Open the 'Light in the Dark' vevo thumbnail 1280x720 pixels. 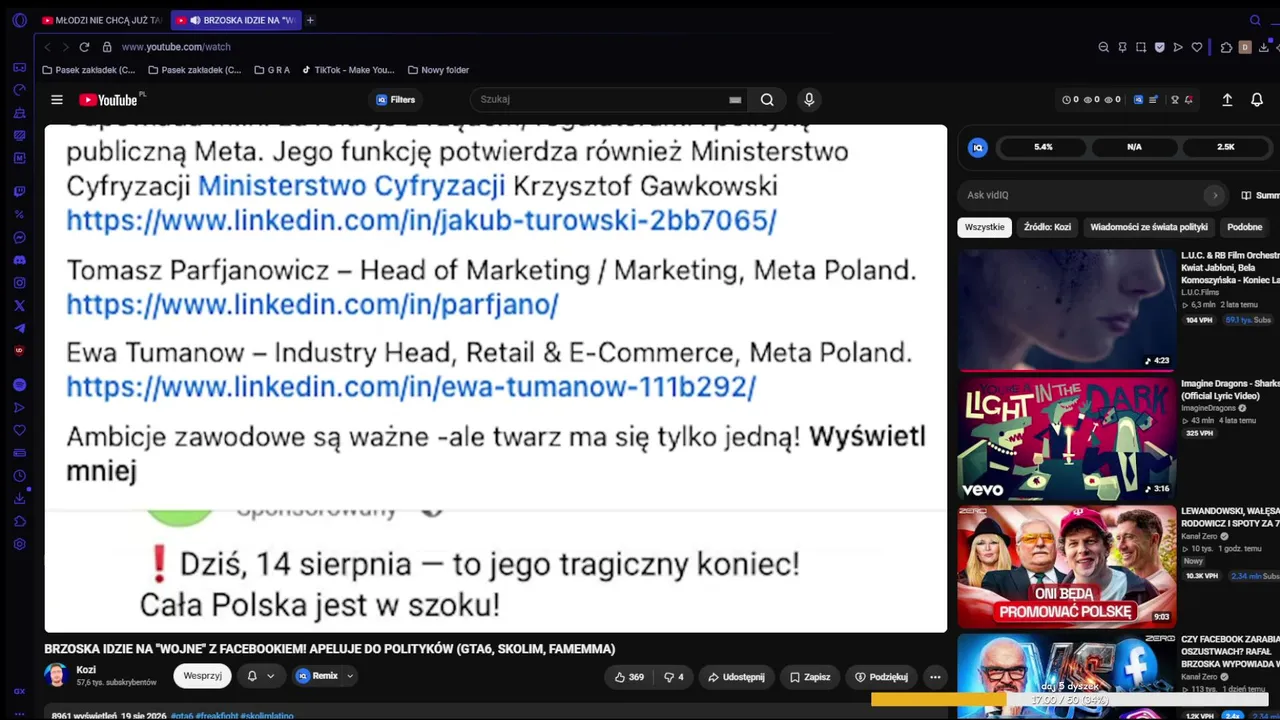pyautogui.click(x=1067, y=438)
